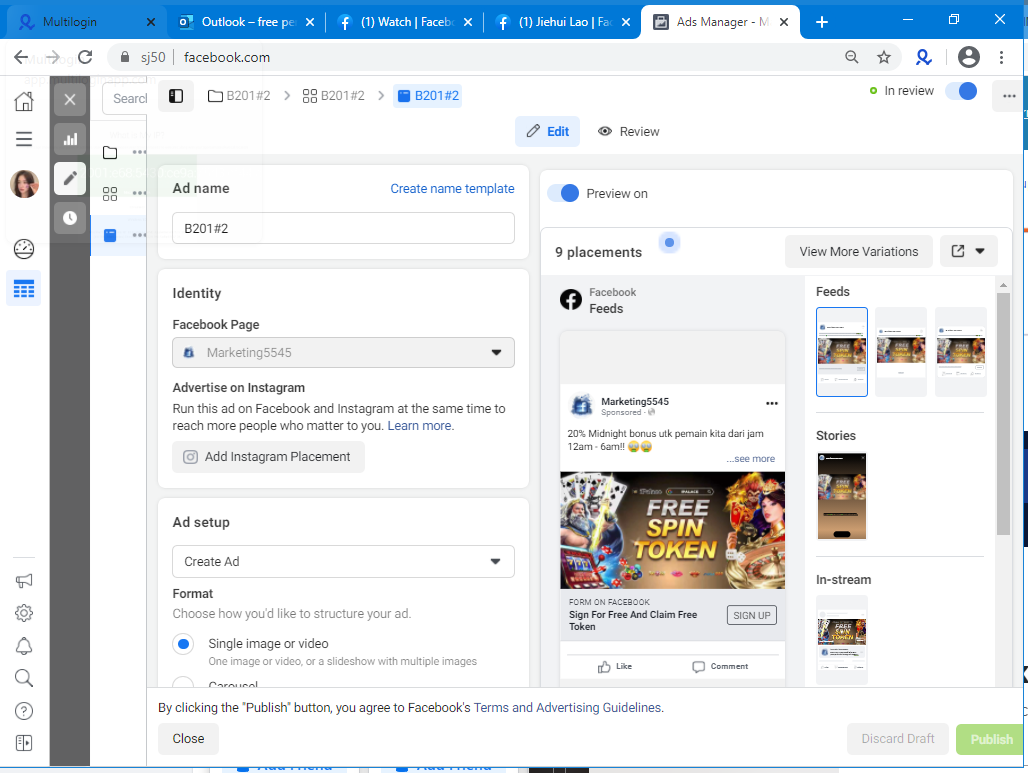Click the megaphone icon in left rail

[24, 581]
